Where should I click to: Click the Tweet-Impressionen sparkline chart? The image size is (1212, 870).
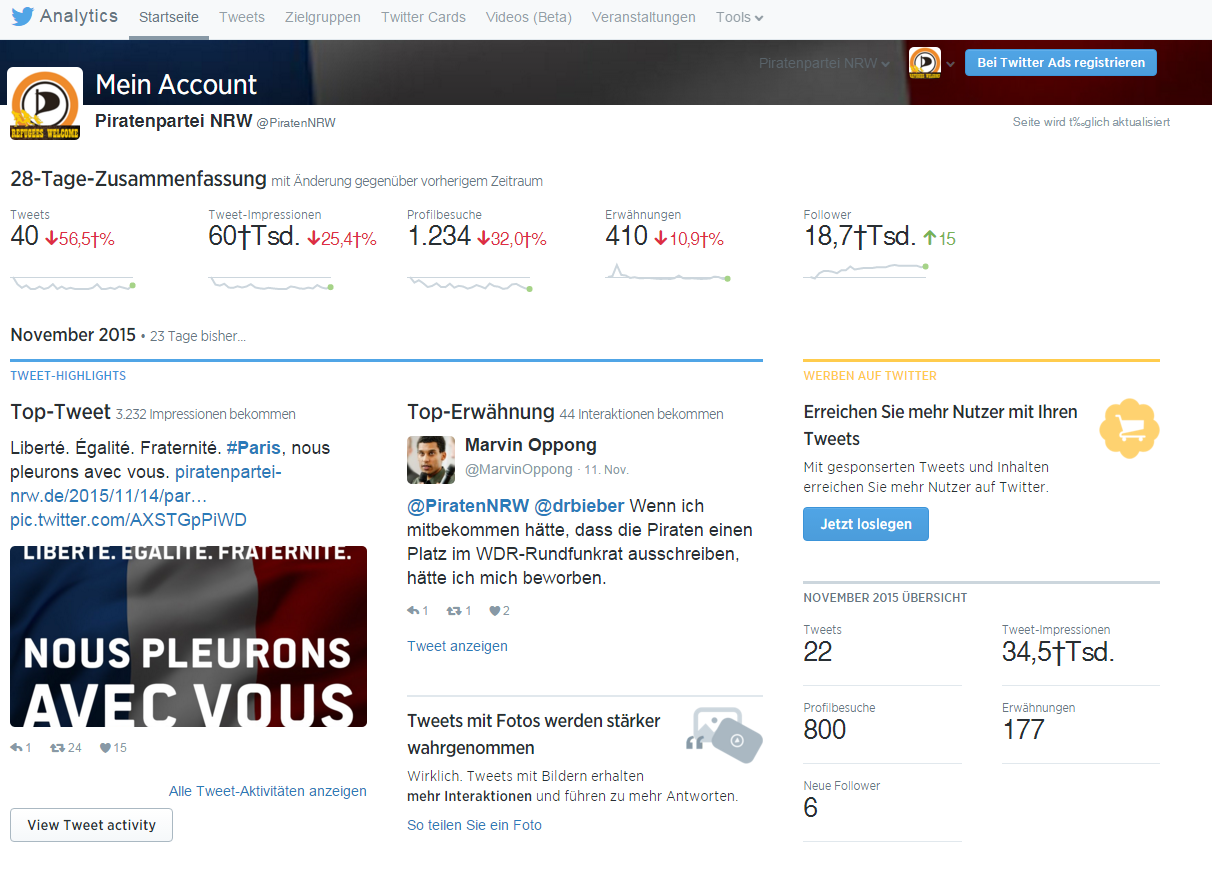pyautogui.click(x=270, y=283)
